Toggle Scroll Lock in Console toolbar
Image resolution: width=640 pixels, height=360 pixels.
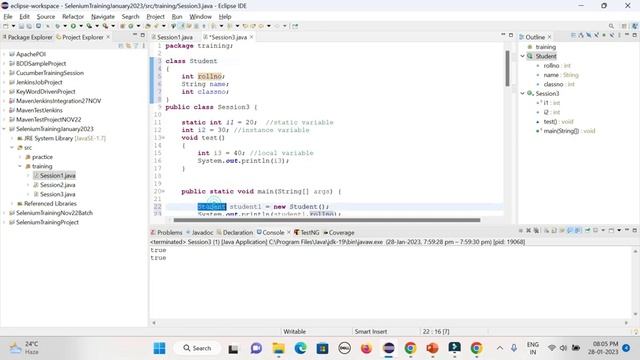tap(554, 231)
